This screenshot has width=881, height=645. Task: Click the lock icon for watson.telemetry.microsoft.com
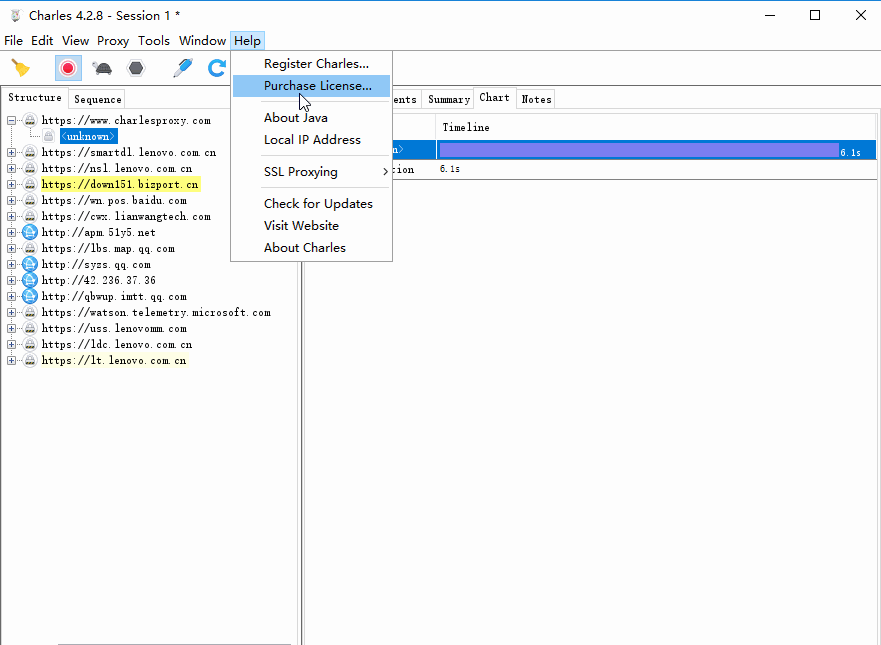click(30, 312)
